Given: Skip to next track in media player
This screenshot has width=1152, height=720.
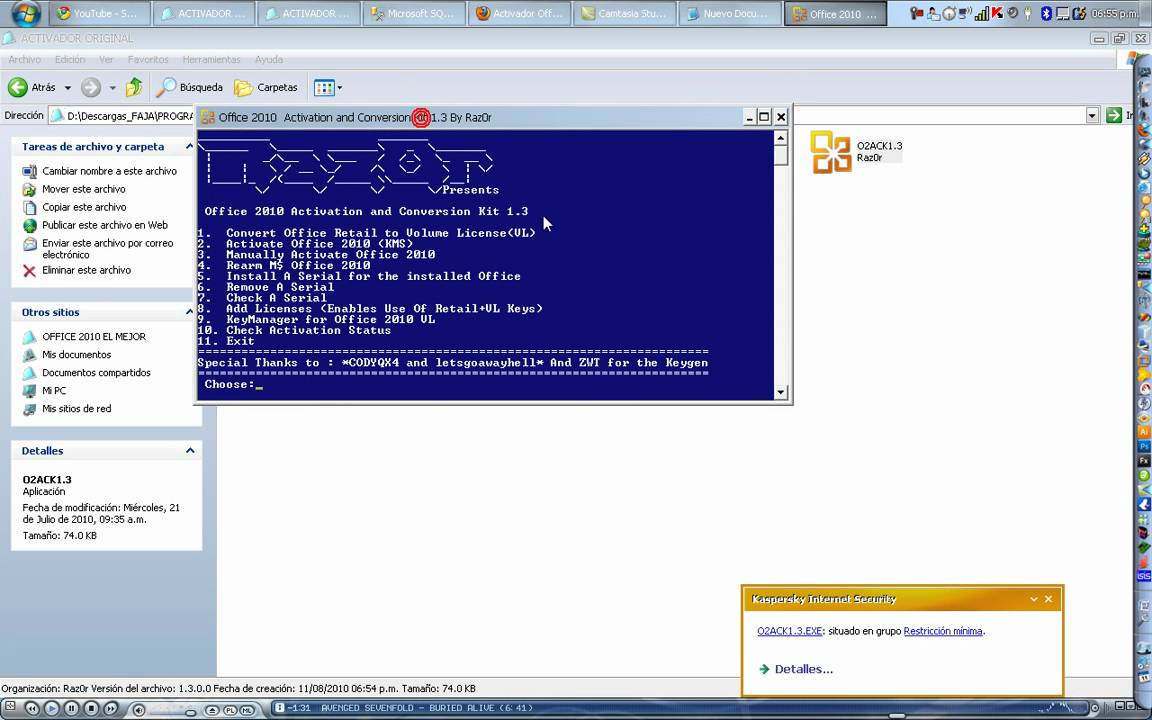Looking at the screenshot, I should (110, 709).
